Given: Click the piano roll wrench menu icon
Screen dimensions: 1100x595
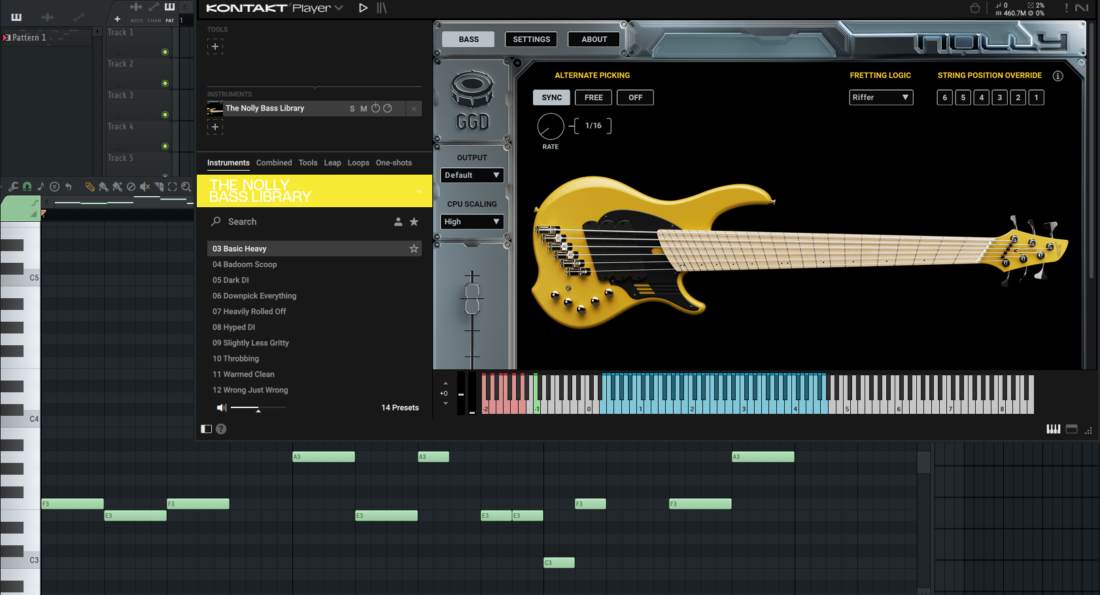Looking at the screenshot, I should [13, 187].
